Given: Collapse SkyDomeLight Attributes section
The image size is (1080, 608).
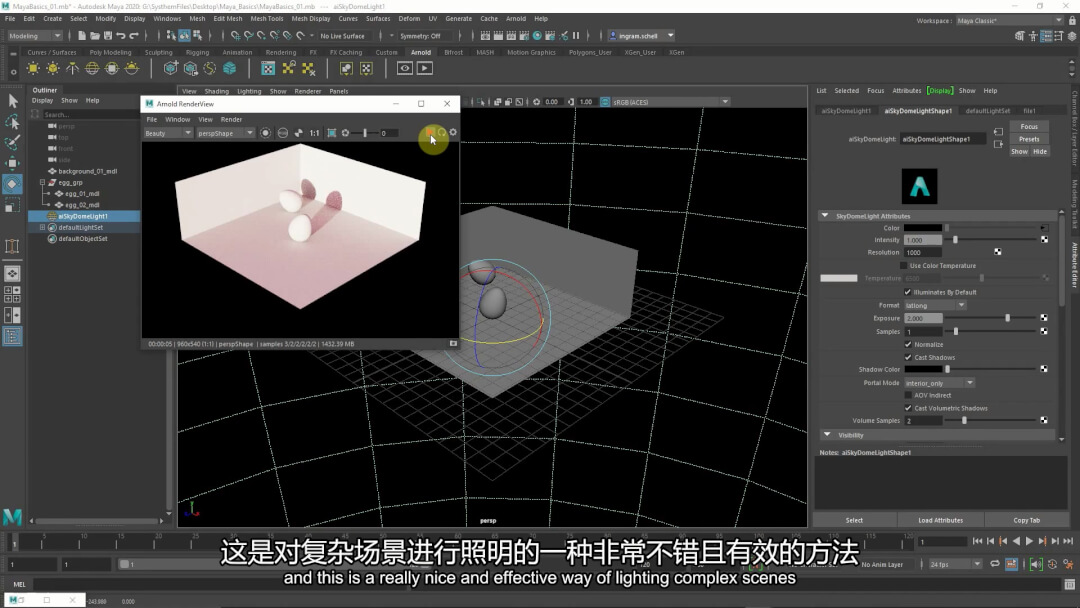Looking at the screenshot, I should click(x=824, y=216).
